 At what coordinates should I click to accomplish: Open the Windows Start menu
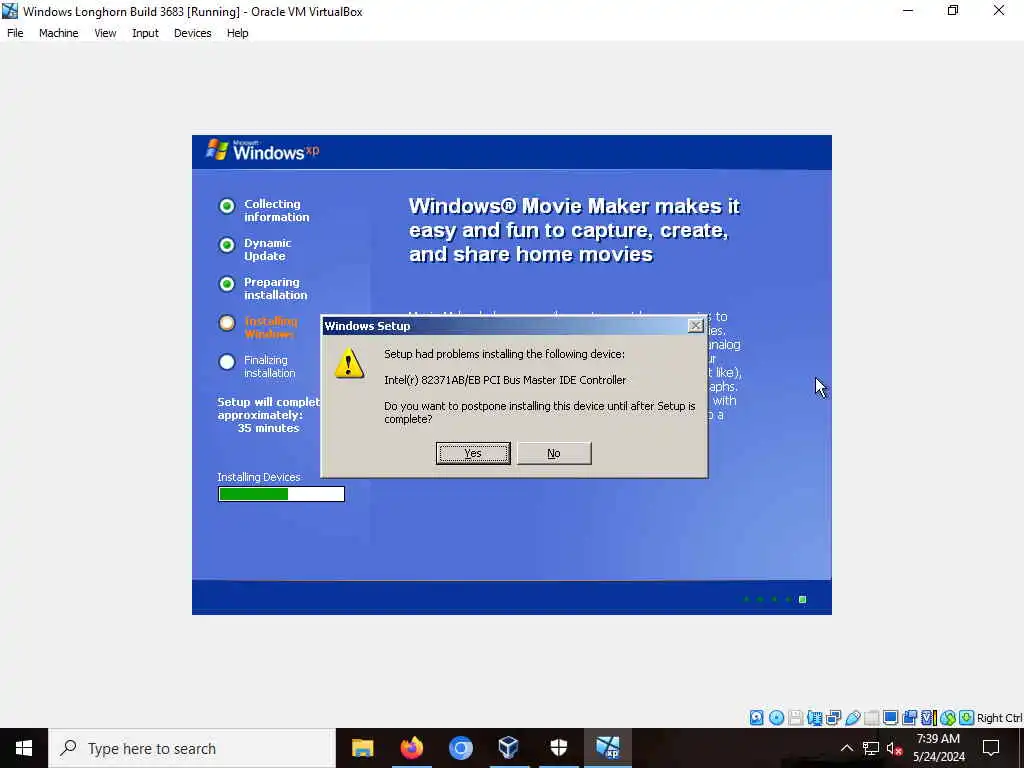point(24,748)
